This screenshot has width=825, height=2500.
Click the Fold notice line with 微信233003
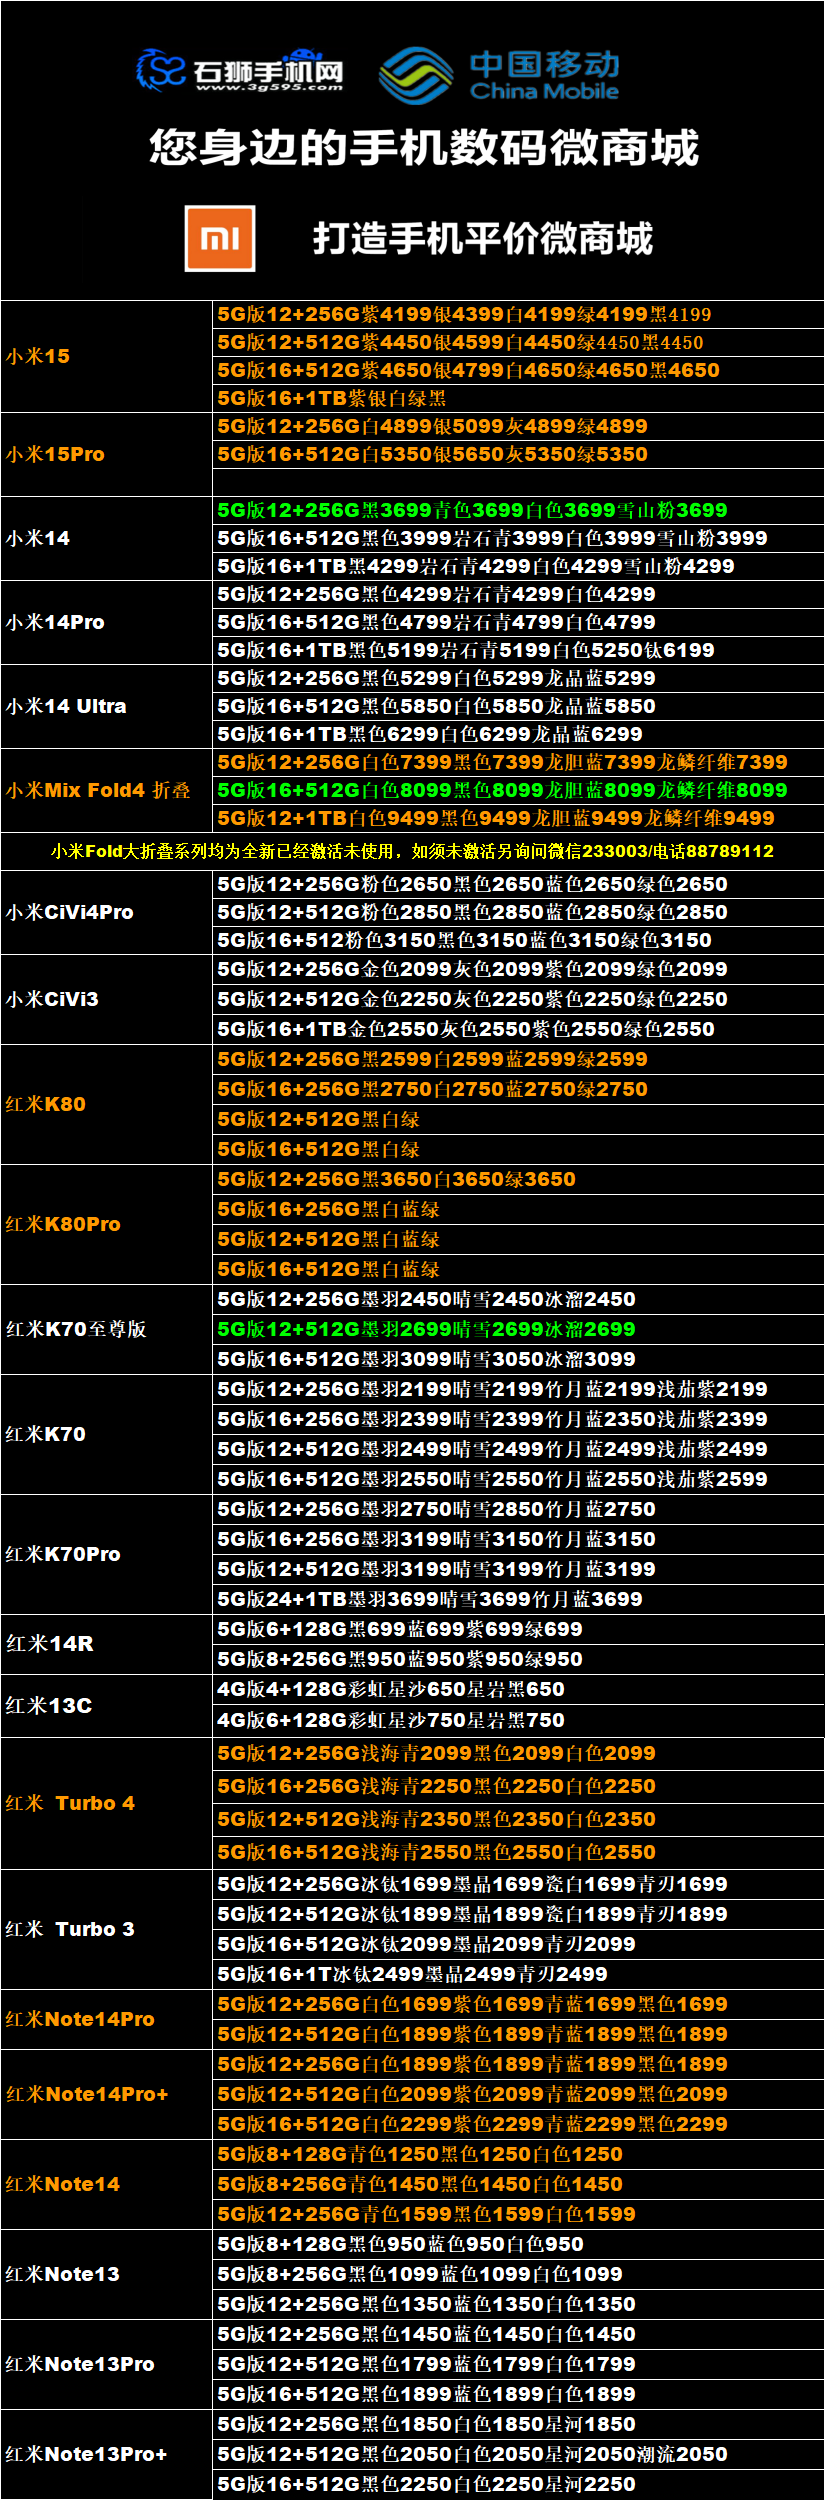(412, 851)
